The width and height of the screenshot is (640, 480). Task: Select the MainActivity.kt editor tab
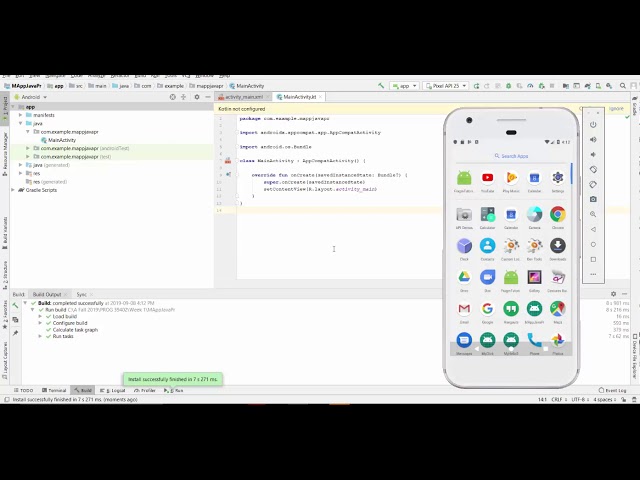[x=300, y=97]
